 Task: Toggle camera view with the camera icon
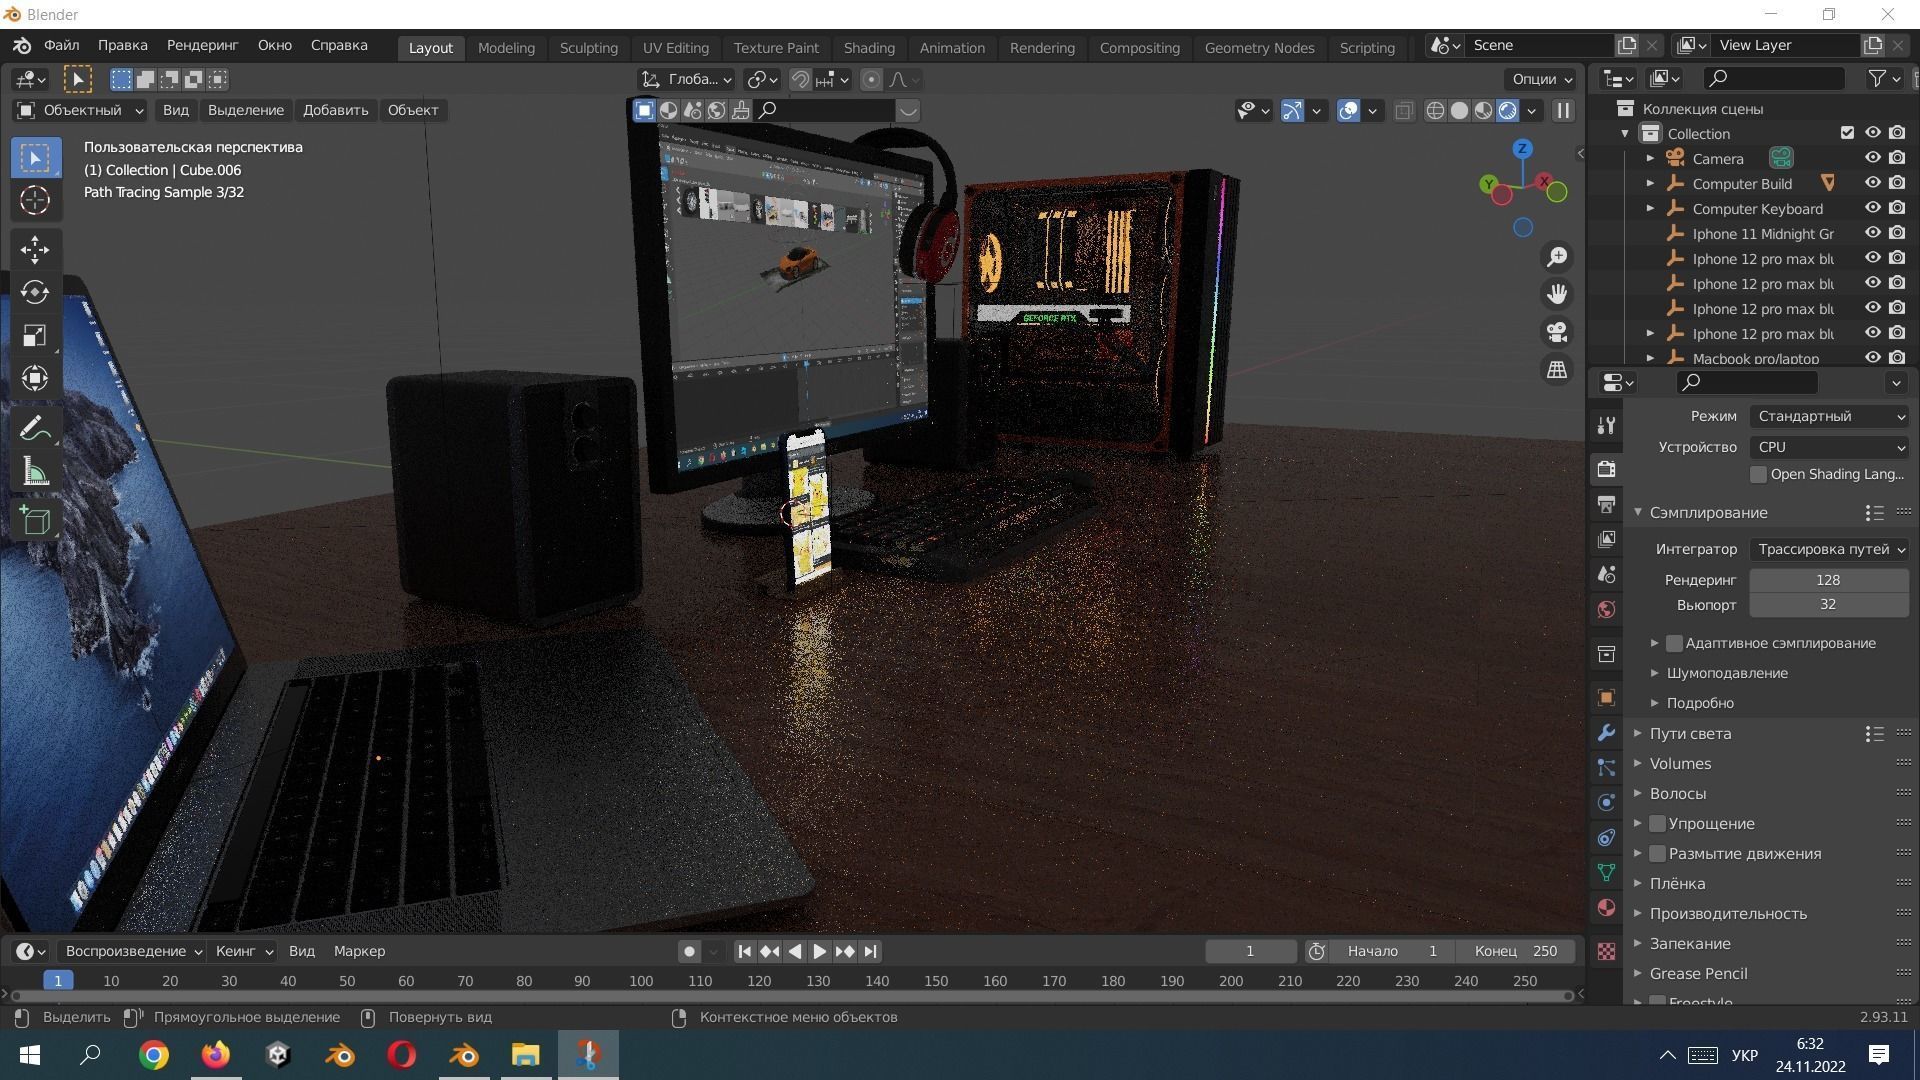click(x=1557, y=332)
